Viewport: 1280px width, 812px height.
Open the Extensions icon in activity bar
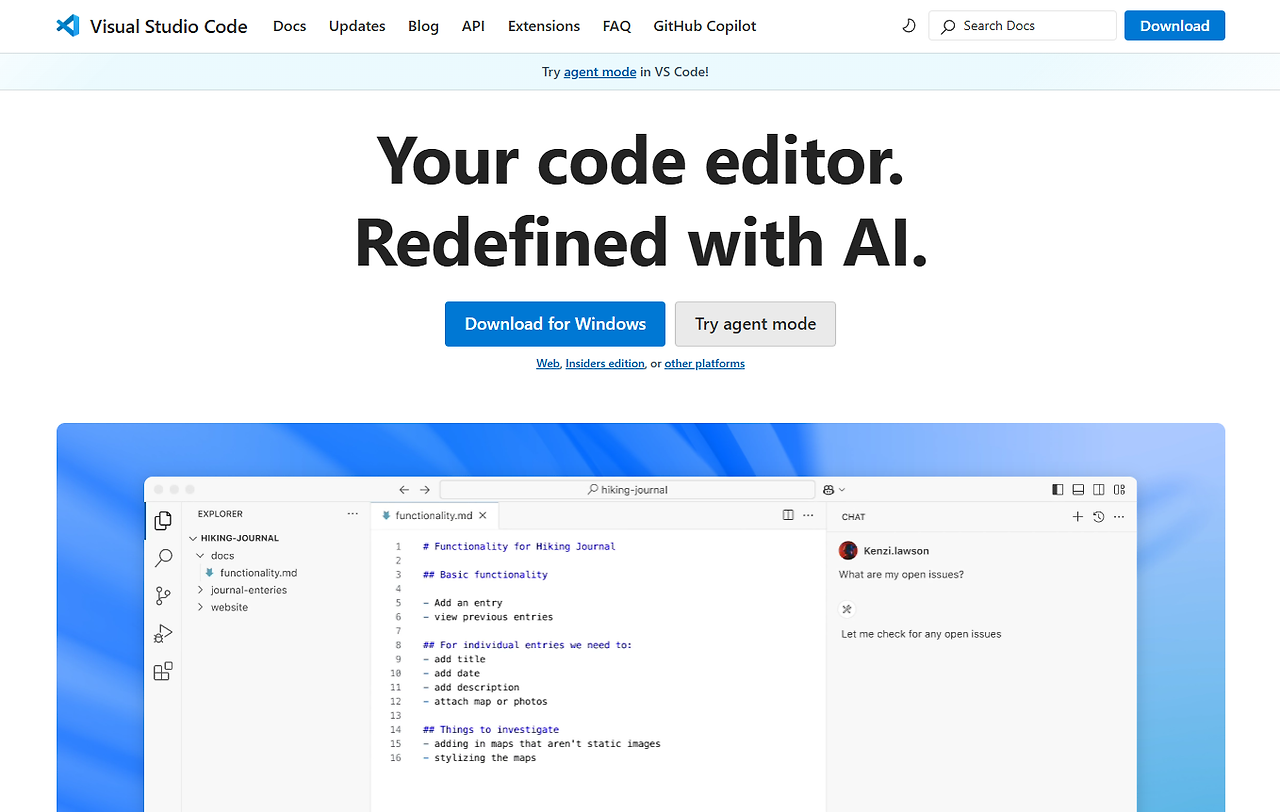(163, 672)
